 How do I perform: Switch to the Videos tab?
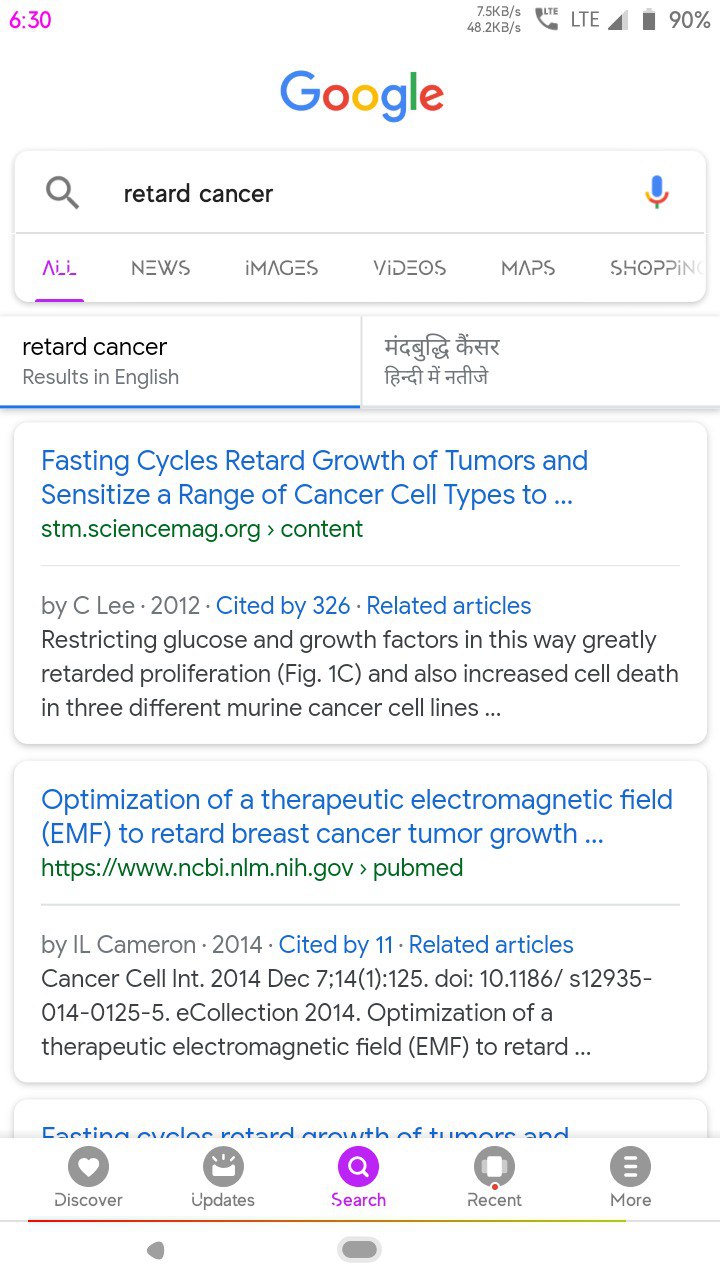(x=409, y=268)
